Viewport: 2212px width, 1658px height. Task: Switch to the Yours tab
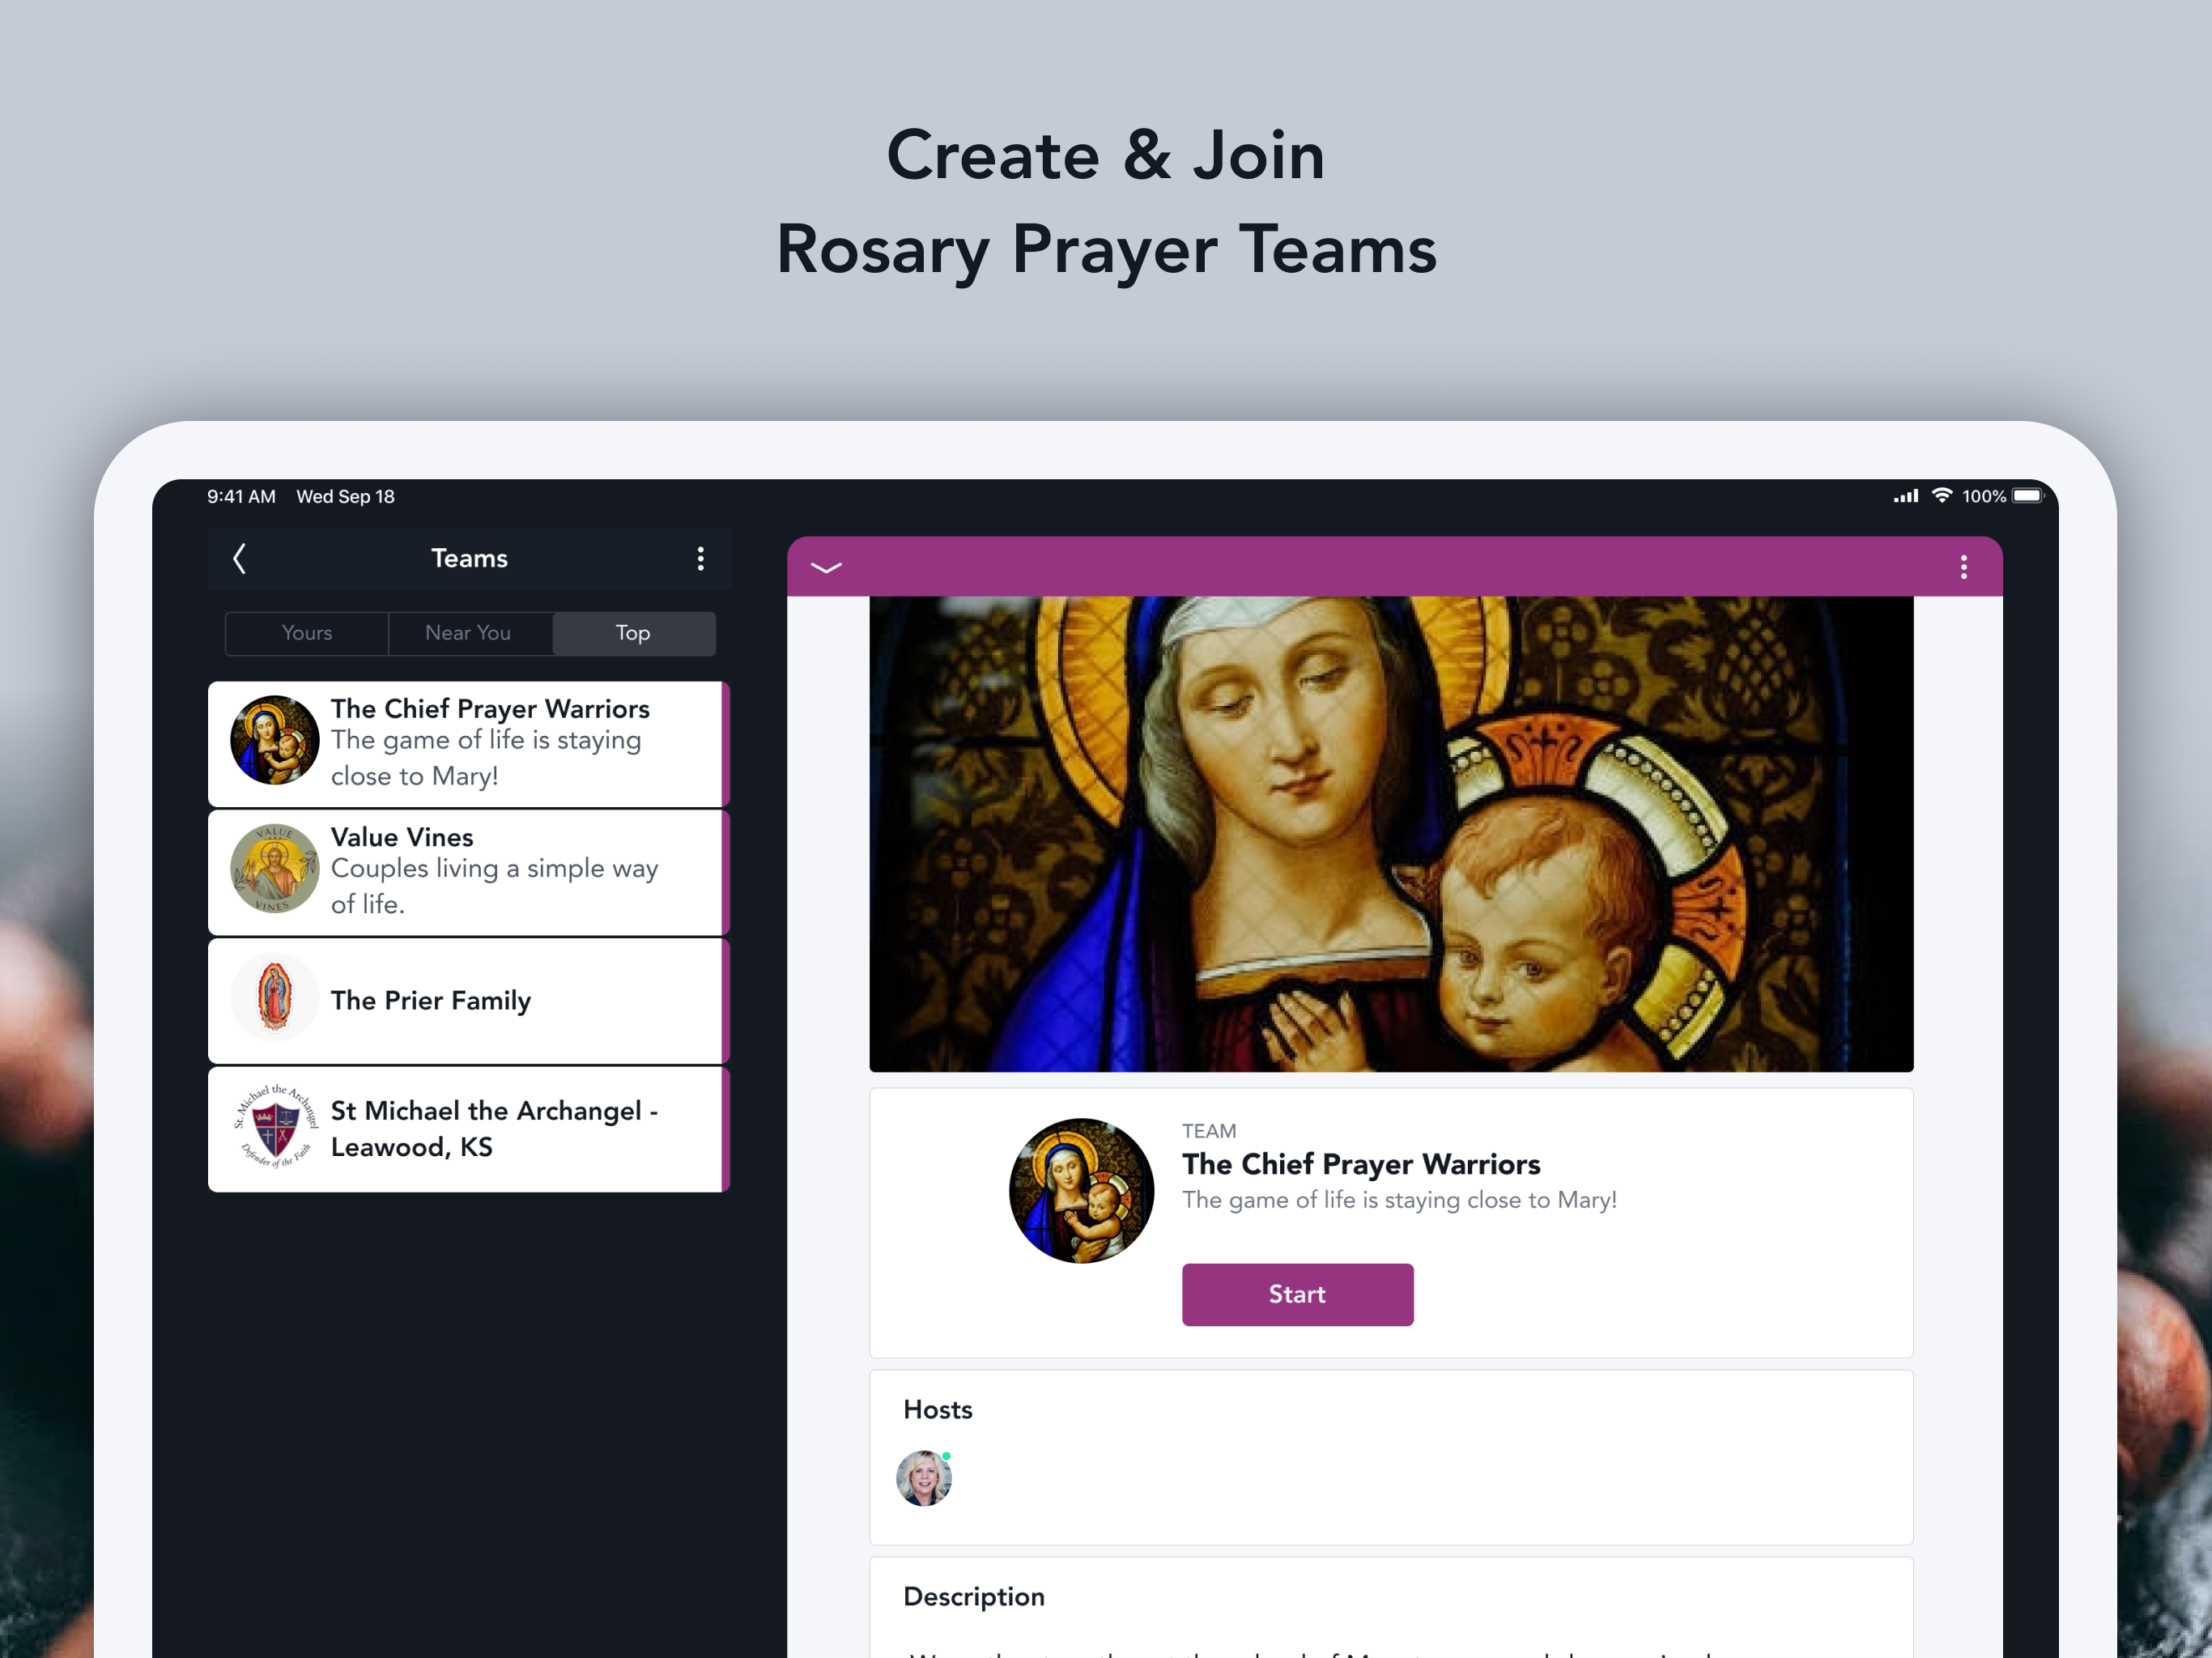(307, 633)
